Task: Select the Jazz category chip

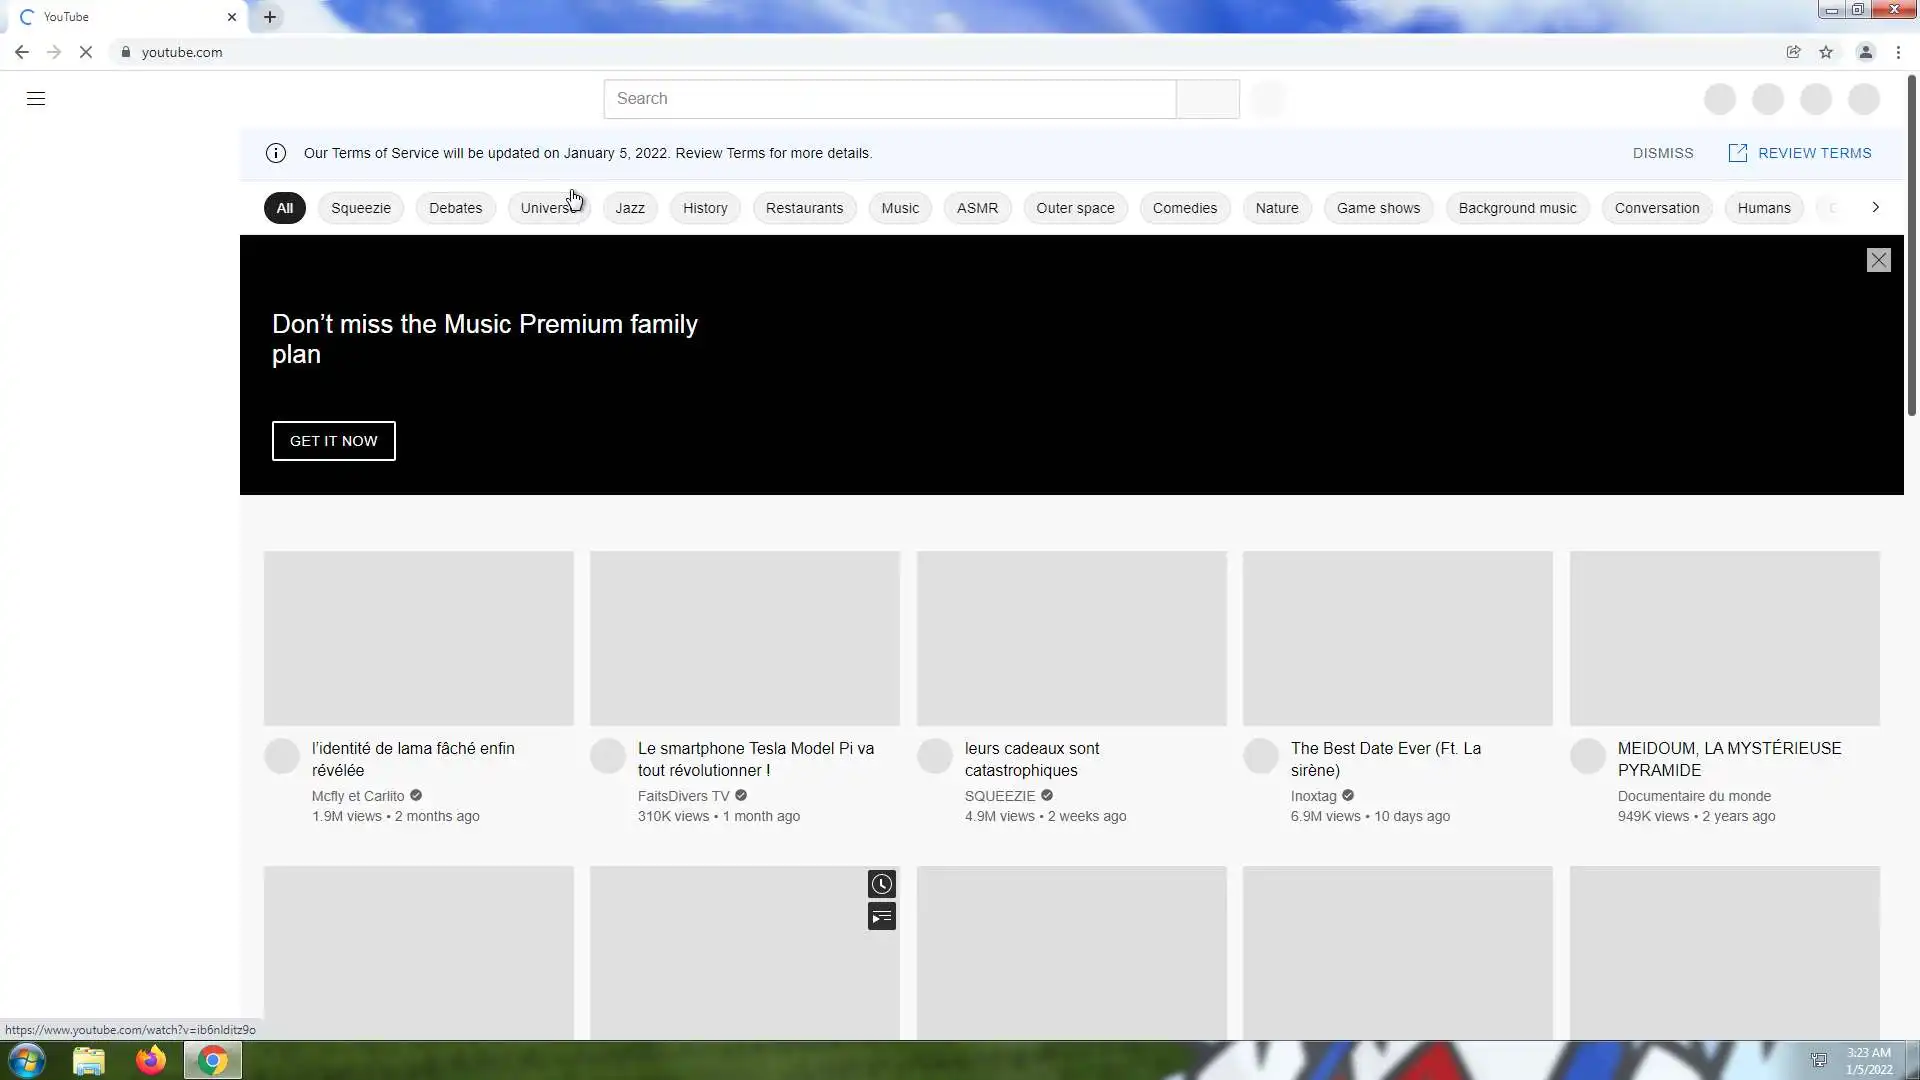Action: point(629,208)
